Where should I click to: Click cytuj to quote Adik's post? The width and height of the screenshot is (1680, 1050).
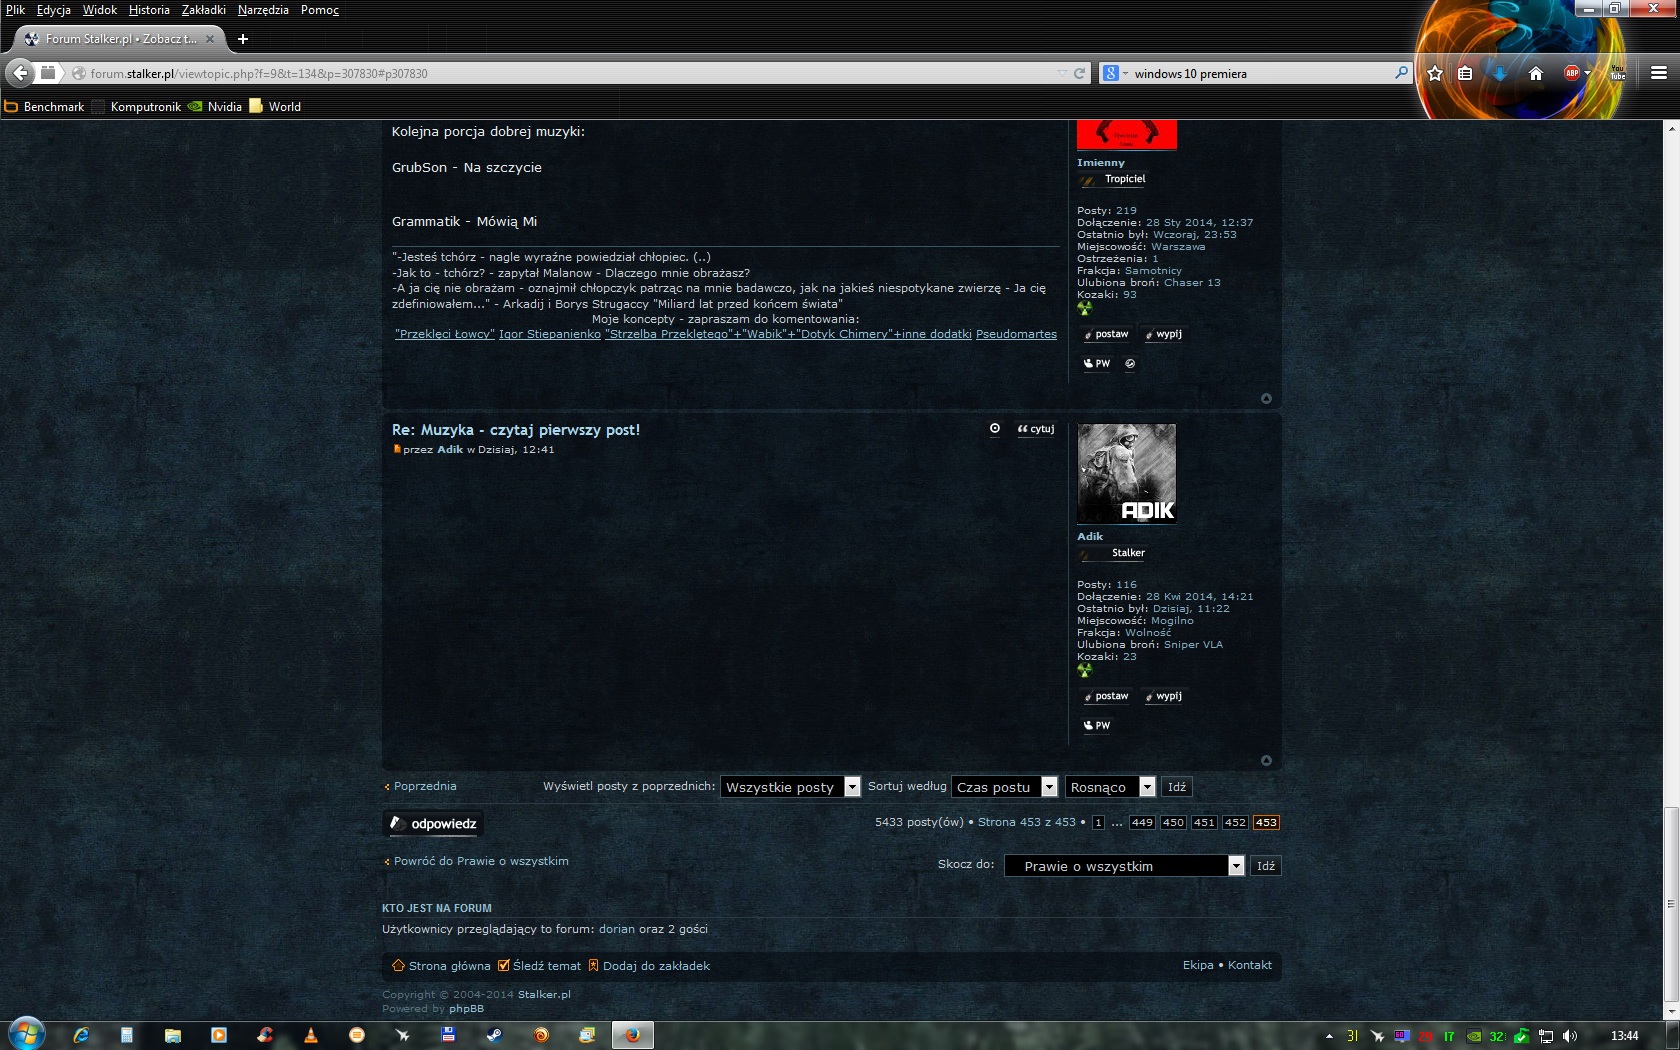[1036, 429]
